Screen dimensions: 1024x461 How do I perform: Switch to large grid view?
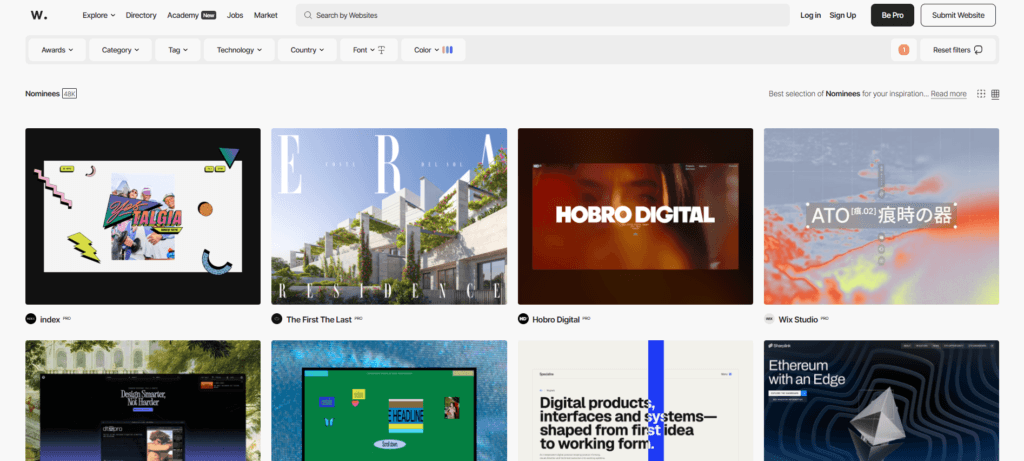tap(995, 94)
